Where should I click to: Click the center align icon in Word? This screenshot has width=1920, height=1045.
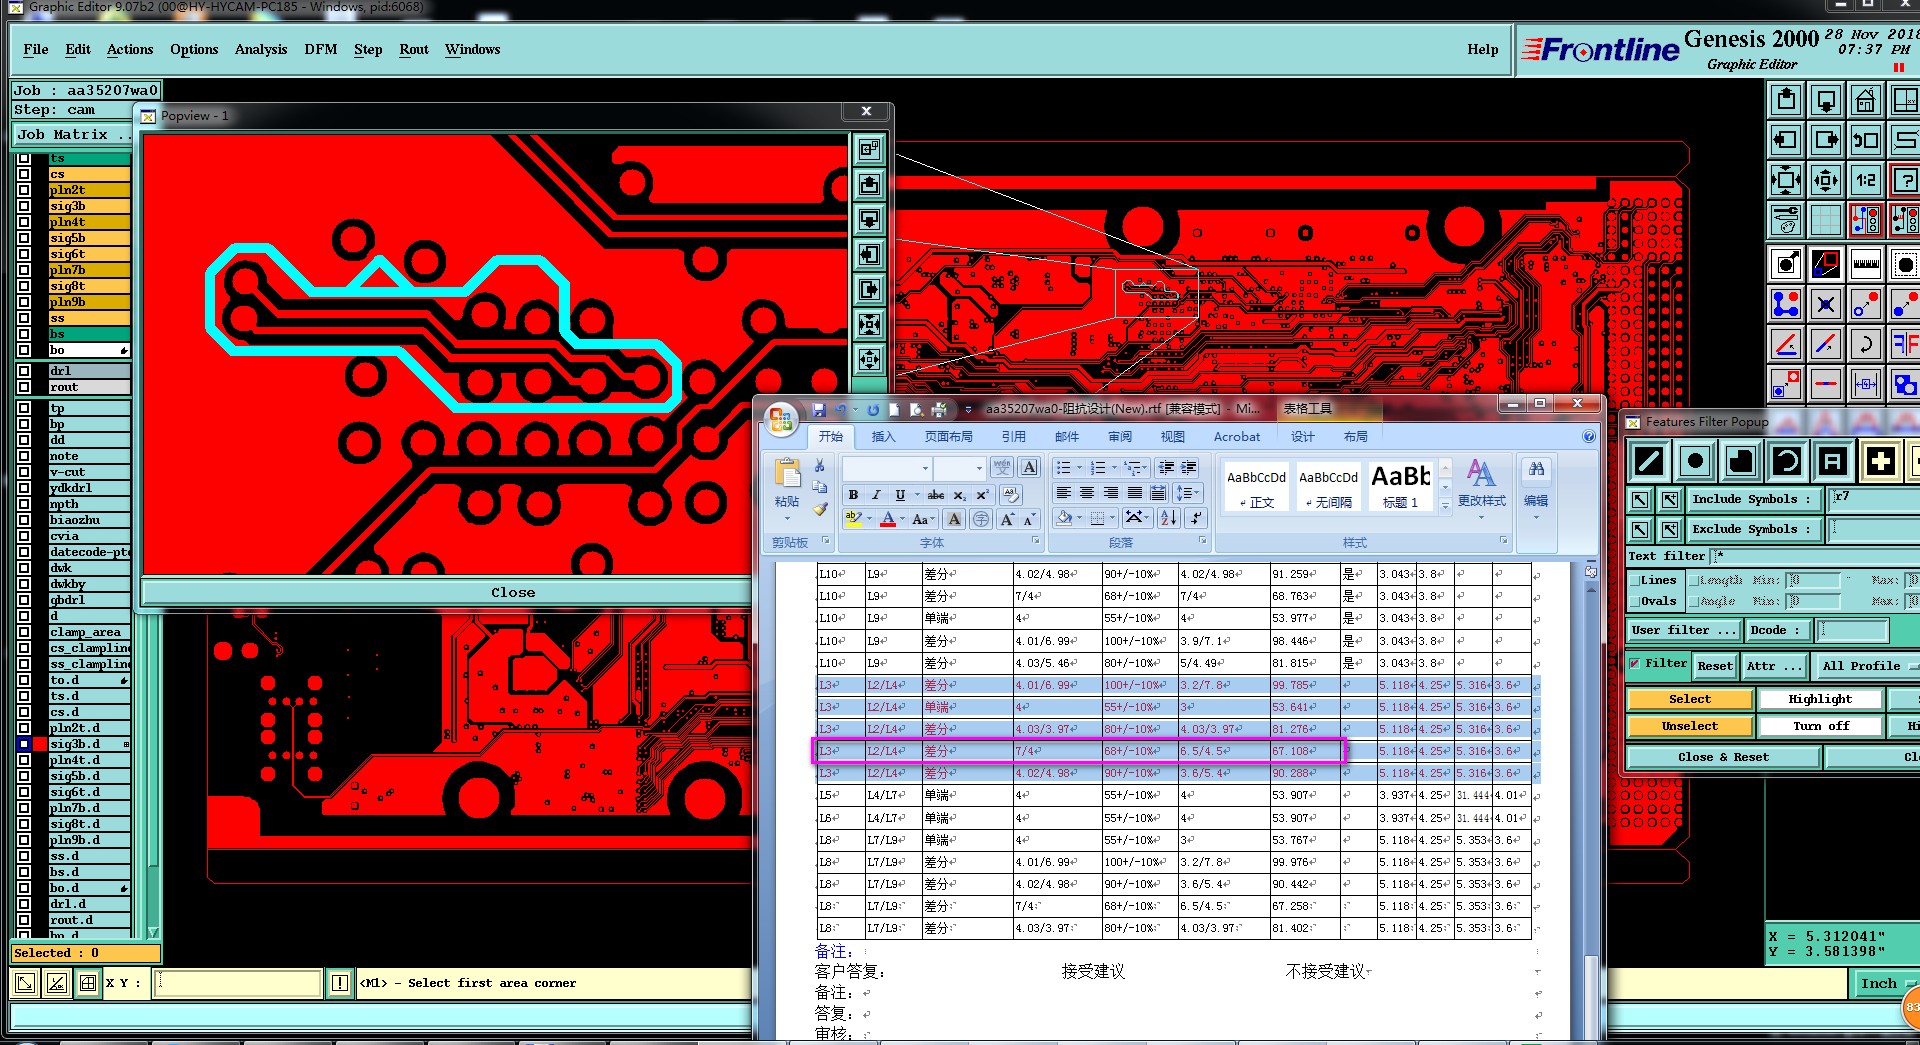[x=1086, y=493]
